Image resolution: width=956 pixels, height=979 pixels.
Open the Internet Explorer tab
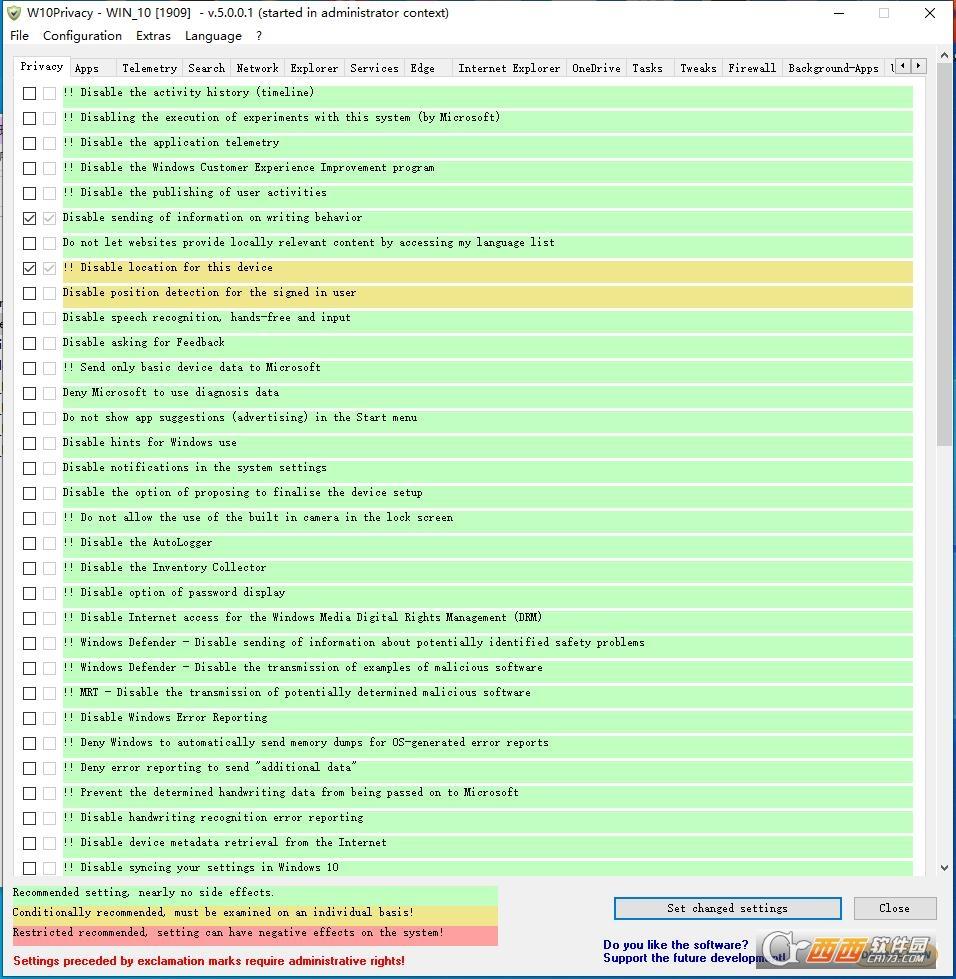[509, 68]
